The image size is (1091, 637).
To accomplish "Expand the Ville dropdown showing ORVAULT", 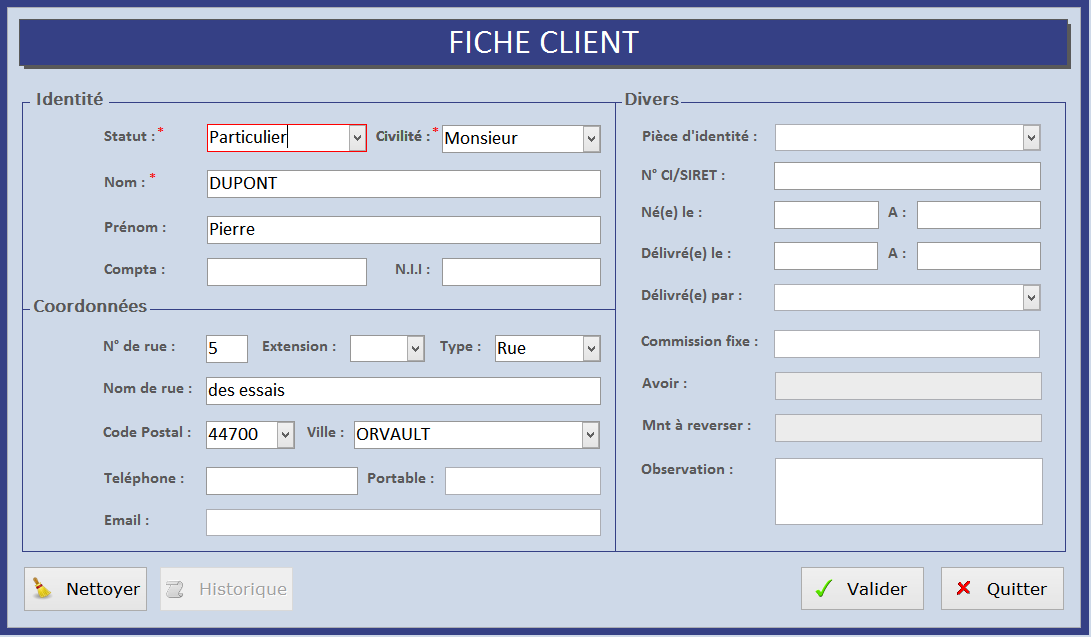I will (590, 435).
